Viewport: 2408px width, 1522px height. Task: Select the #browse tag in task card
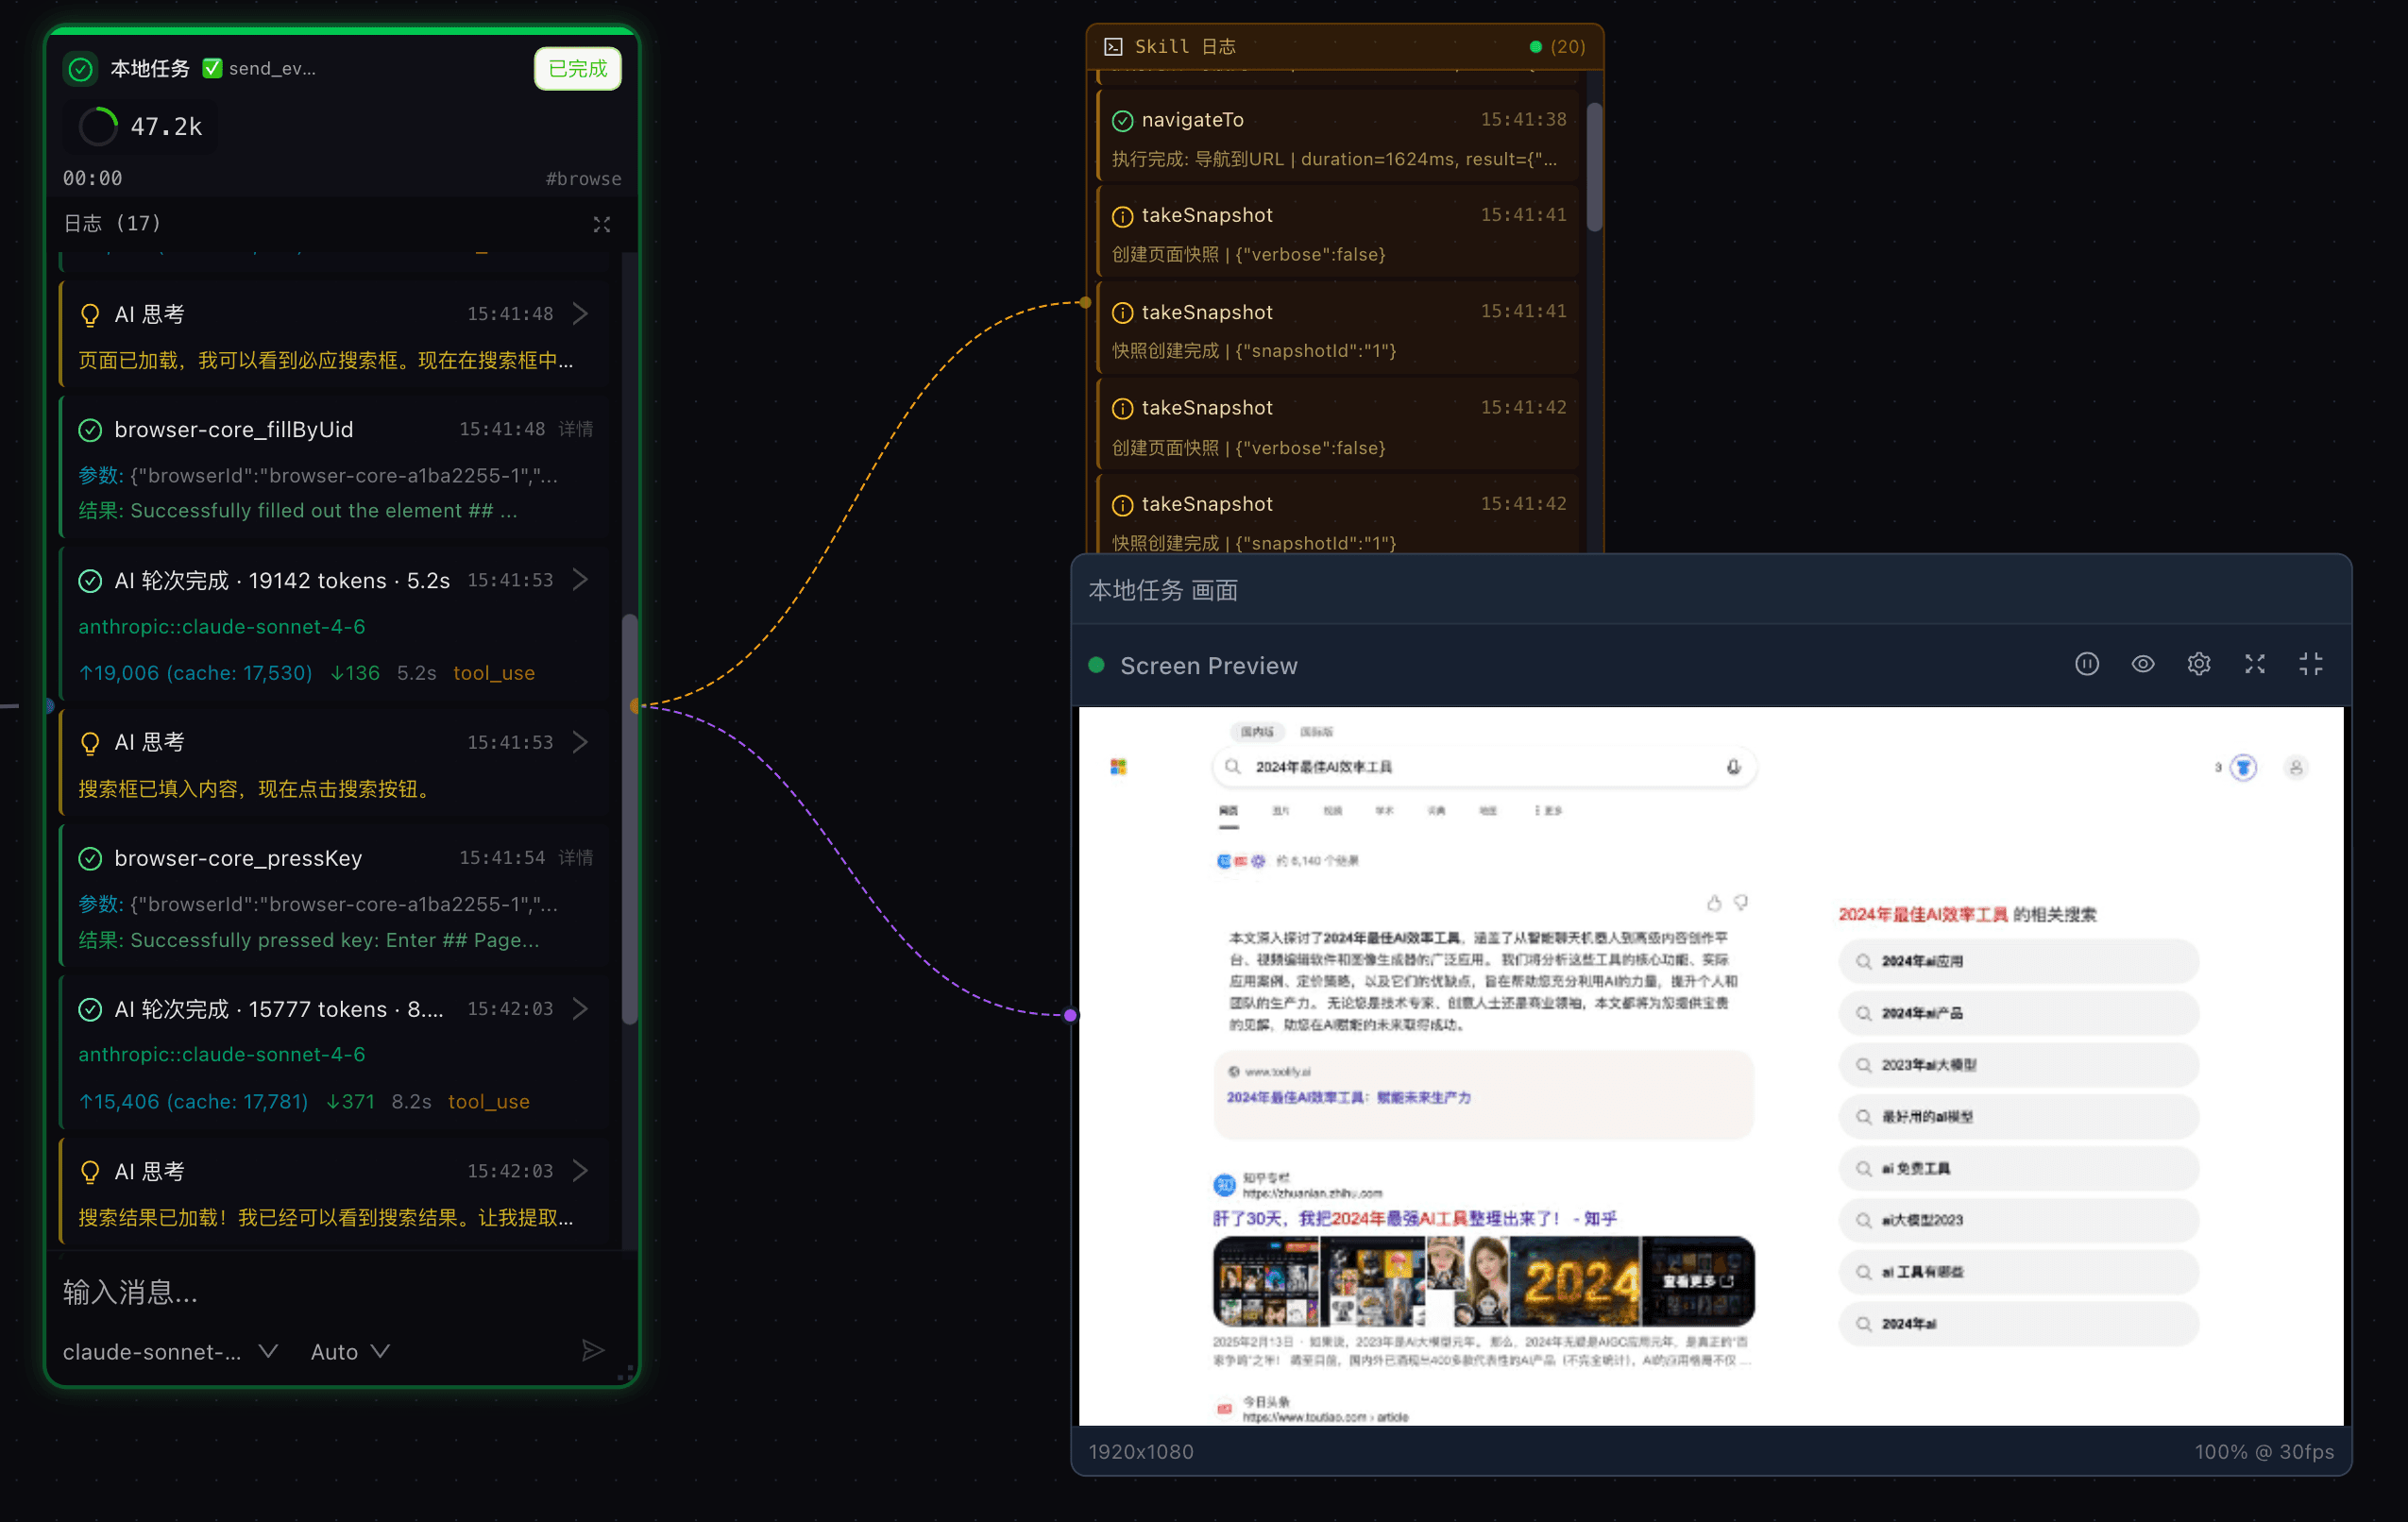(583, 178)
